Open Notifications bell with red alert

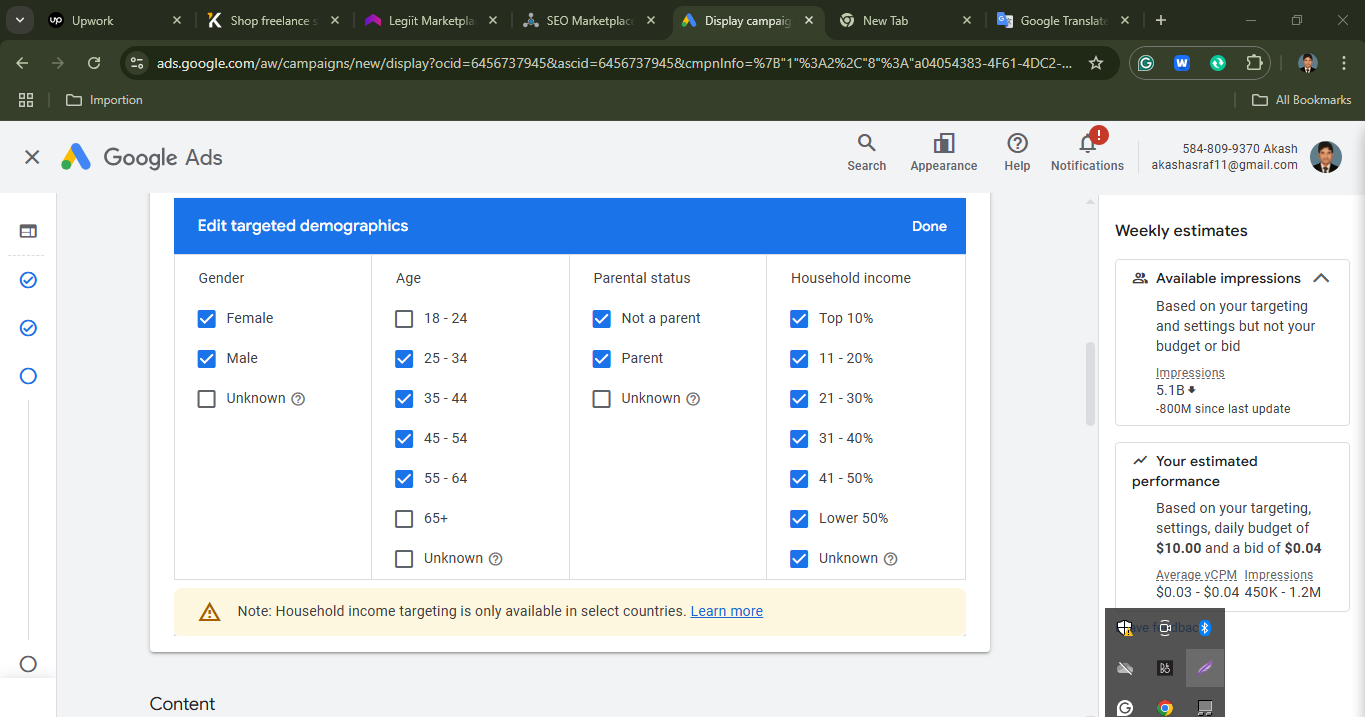point(1087,148)
